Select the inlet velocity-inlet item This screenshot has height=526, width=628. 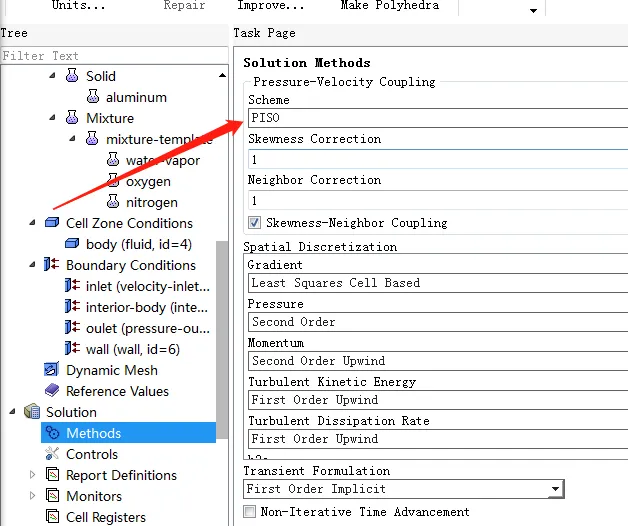point(147,286)
